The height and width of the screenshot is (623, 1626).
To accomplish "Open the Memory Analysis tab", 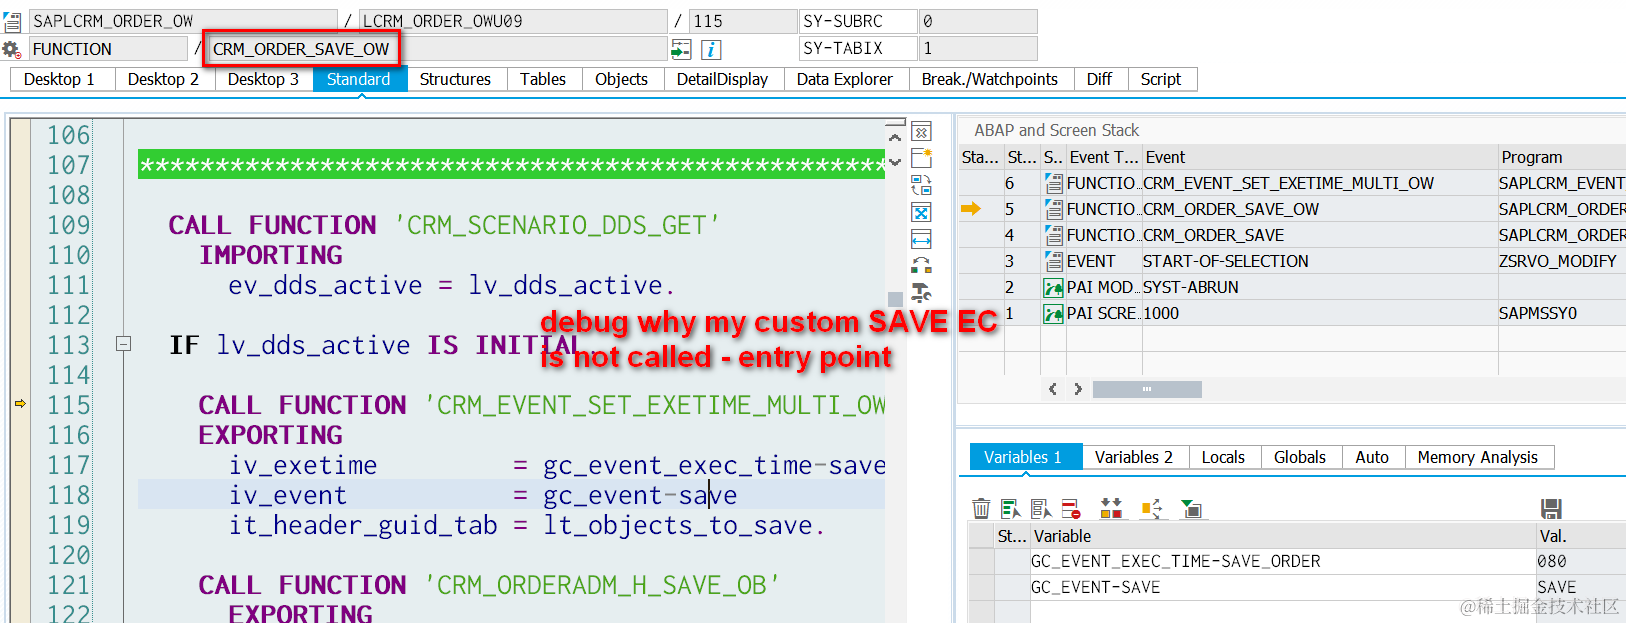I will click(x=1478, y=457).
